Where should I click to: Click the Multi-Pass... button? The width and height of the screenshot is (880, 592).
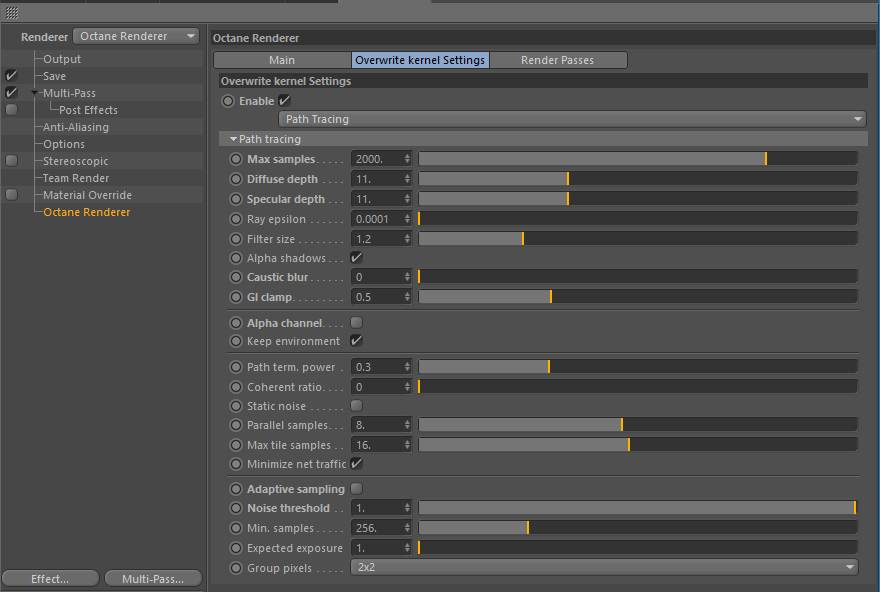click(x=153, y=579)
